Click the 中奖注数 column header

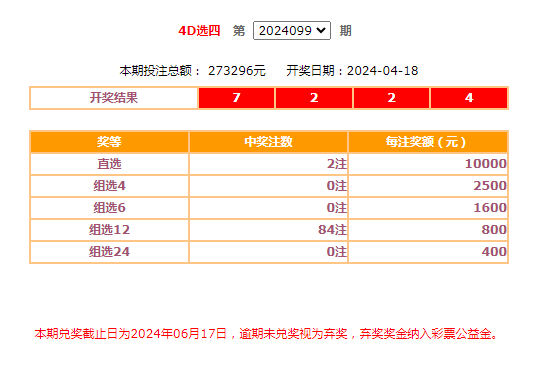[x=268, y=142]
